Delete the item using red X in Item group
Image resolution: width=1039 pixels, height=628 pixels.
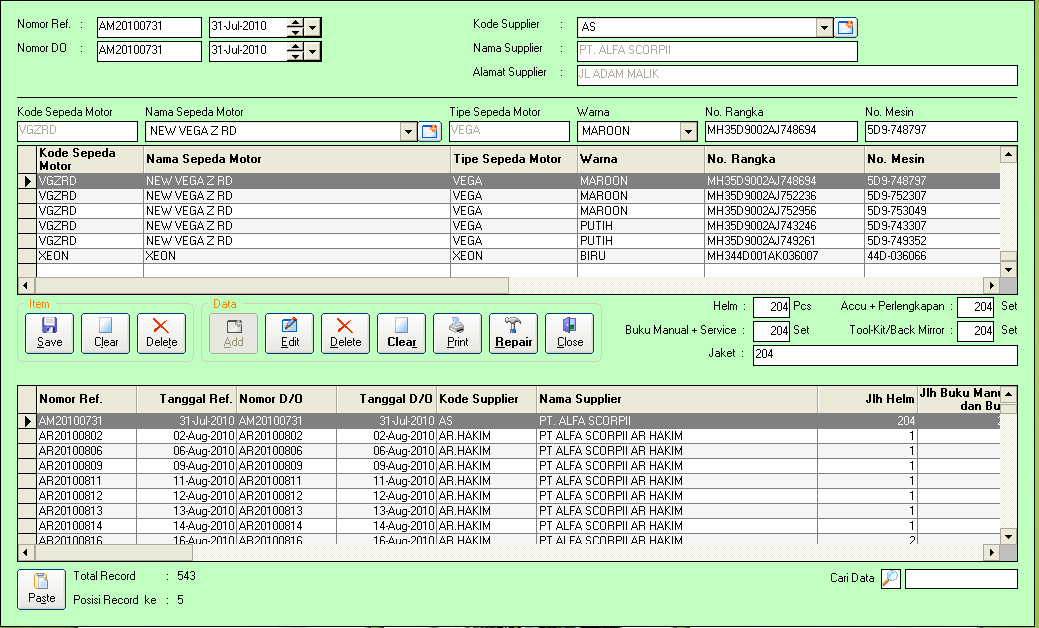click(161, 332)
